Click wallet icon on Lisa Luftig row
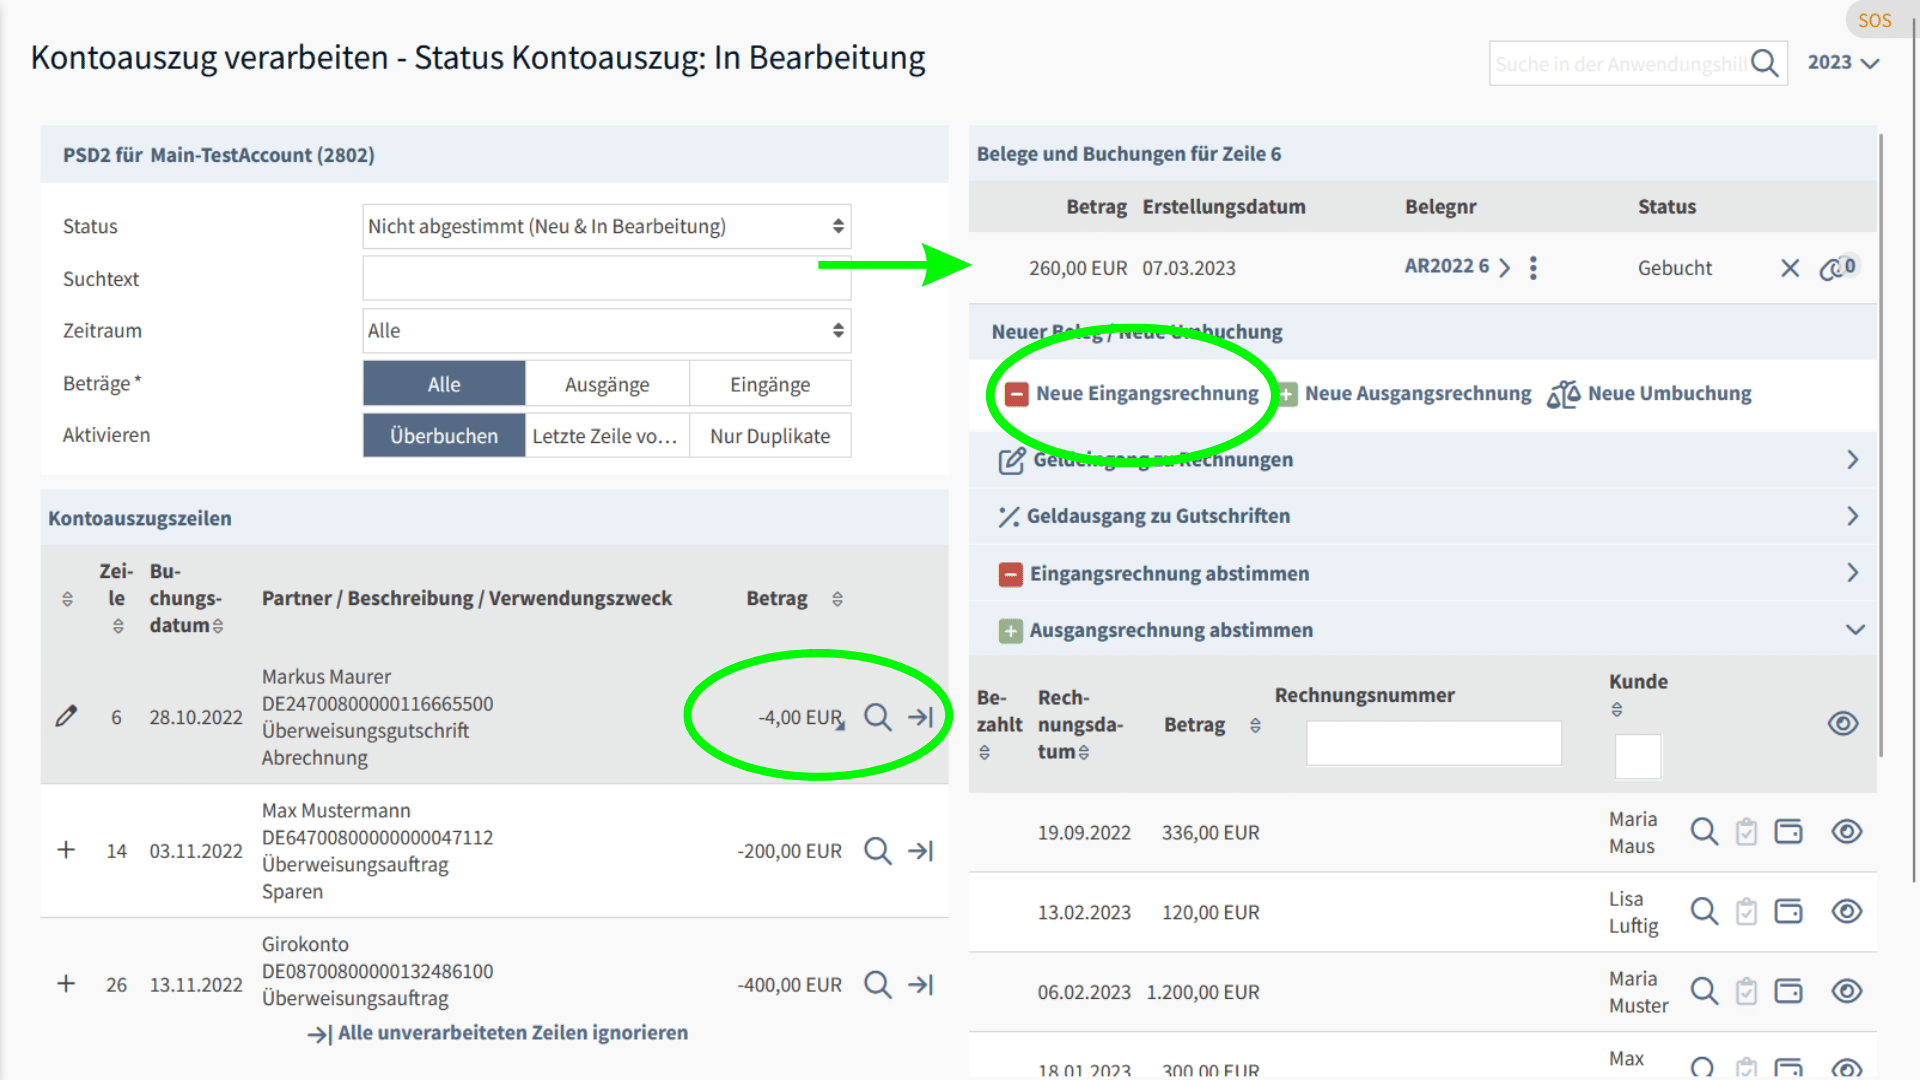1920x1080 pixels. click(x=1788, y=911)
